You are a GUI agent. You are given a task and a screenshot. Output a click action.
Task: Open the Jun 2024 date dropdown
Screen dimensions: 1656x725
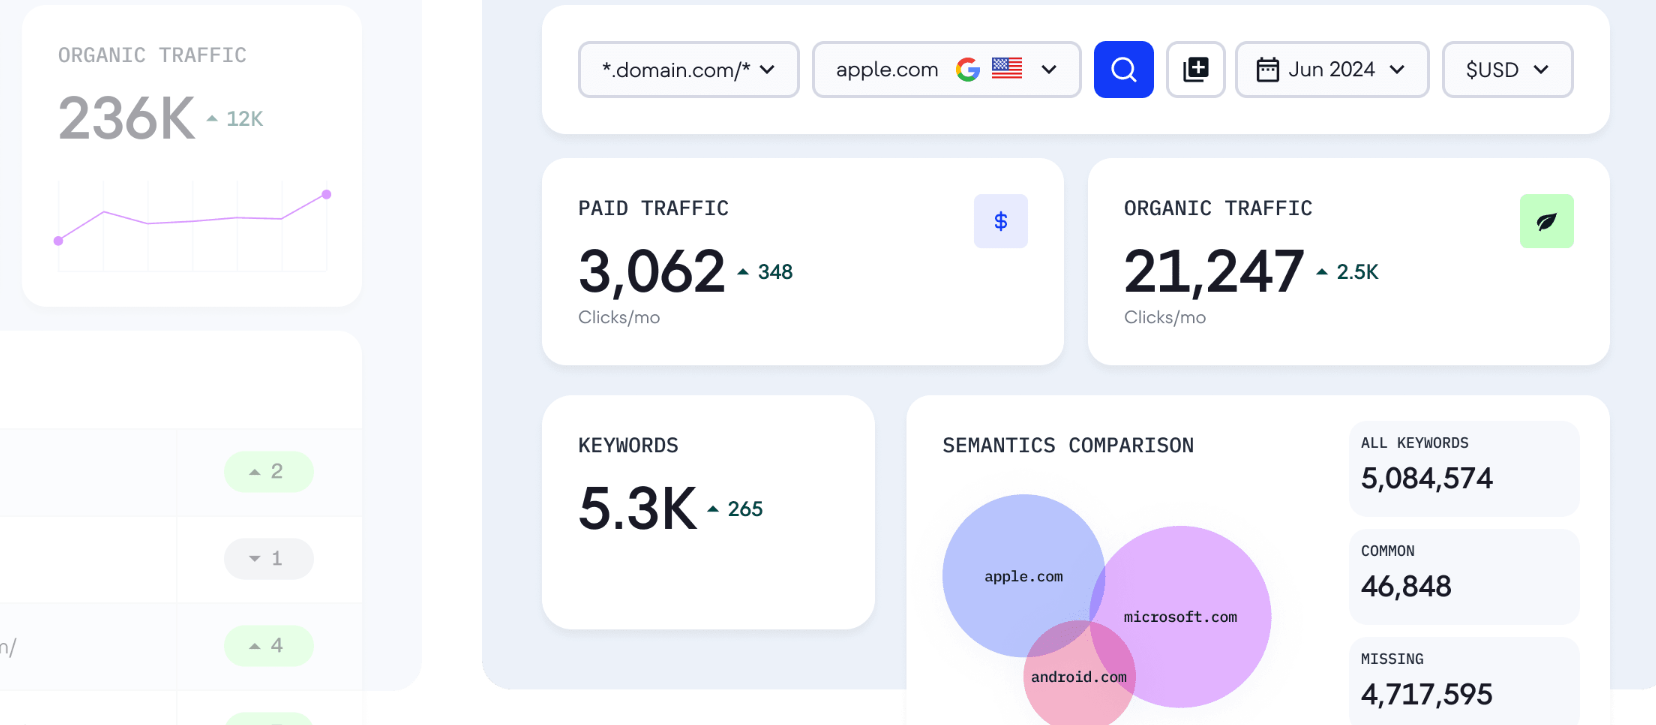click(1332, 69)
